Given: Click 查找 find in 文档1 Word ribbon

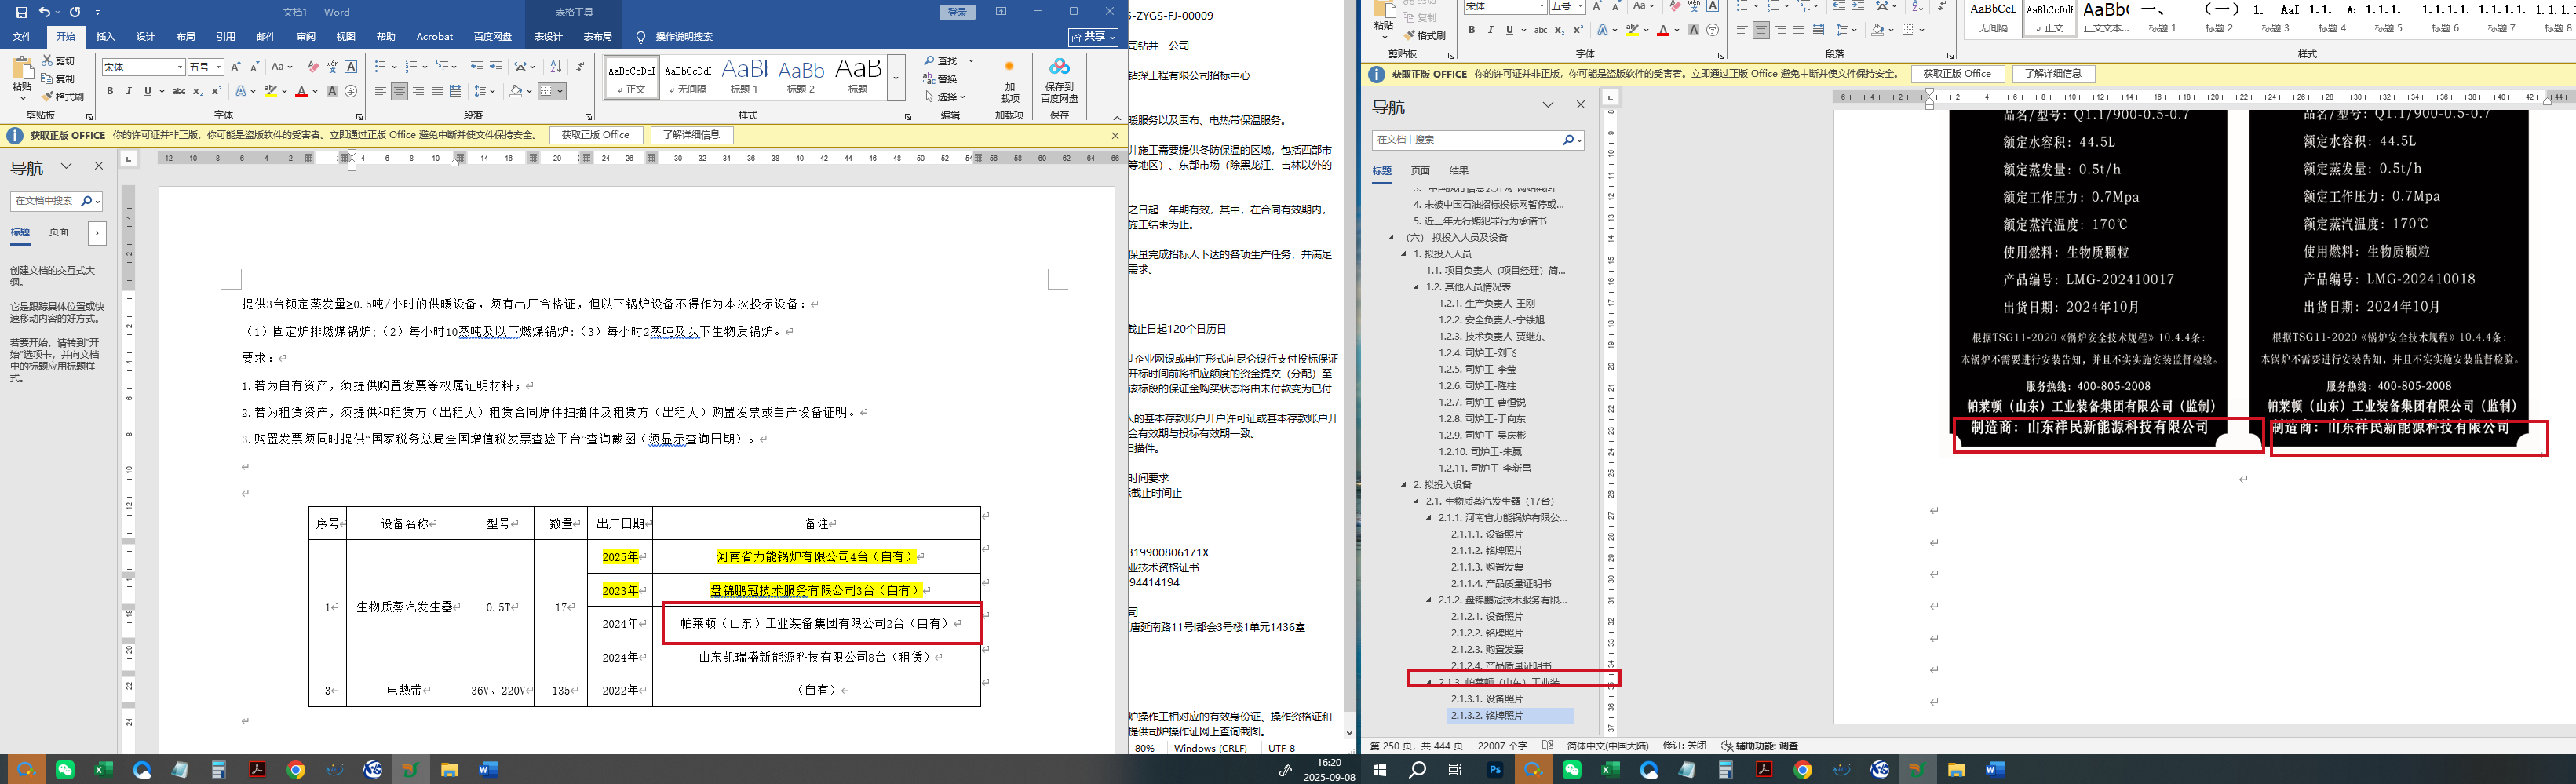Looking at the screenshot, I should tap(941, 61).
